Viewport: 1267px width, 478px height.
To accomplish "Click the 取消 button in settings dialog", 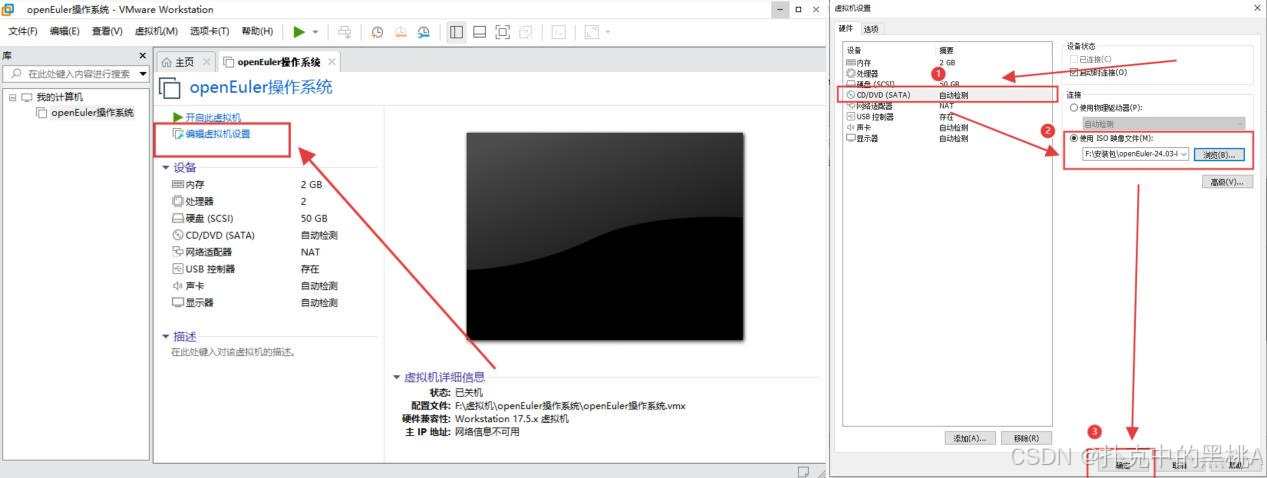I will [1179, 465].
